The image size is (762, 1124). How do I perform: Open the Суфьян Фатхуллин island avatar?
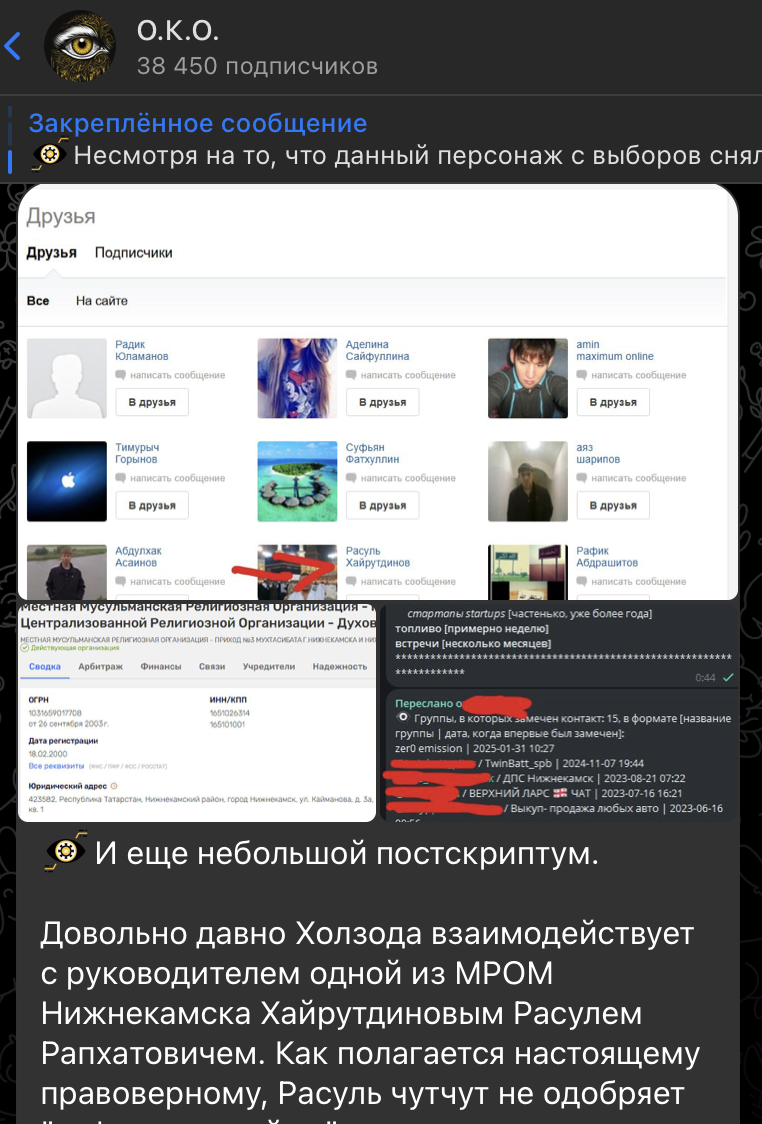[x=297, y=481]
